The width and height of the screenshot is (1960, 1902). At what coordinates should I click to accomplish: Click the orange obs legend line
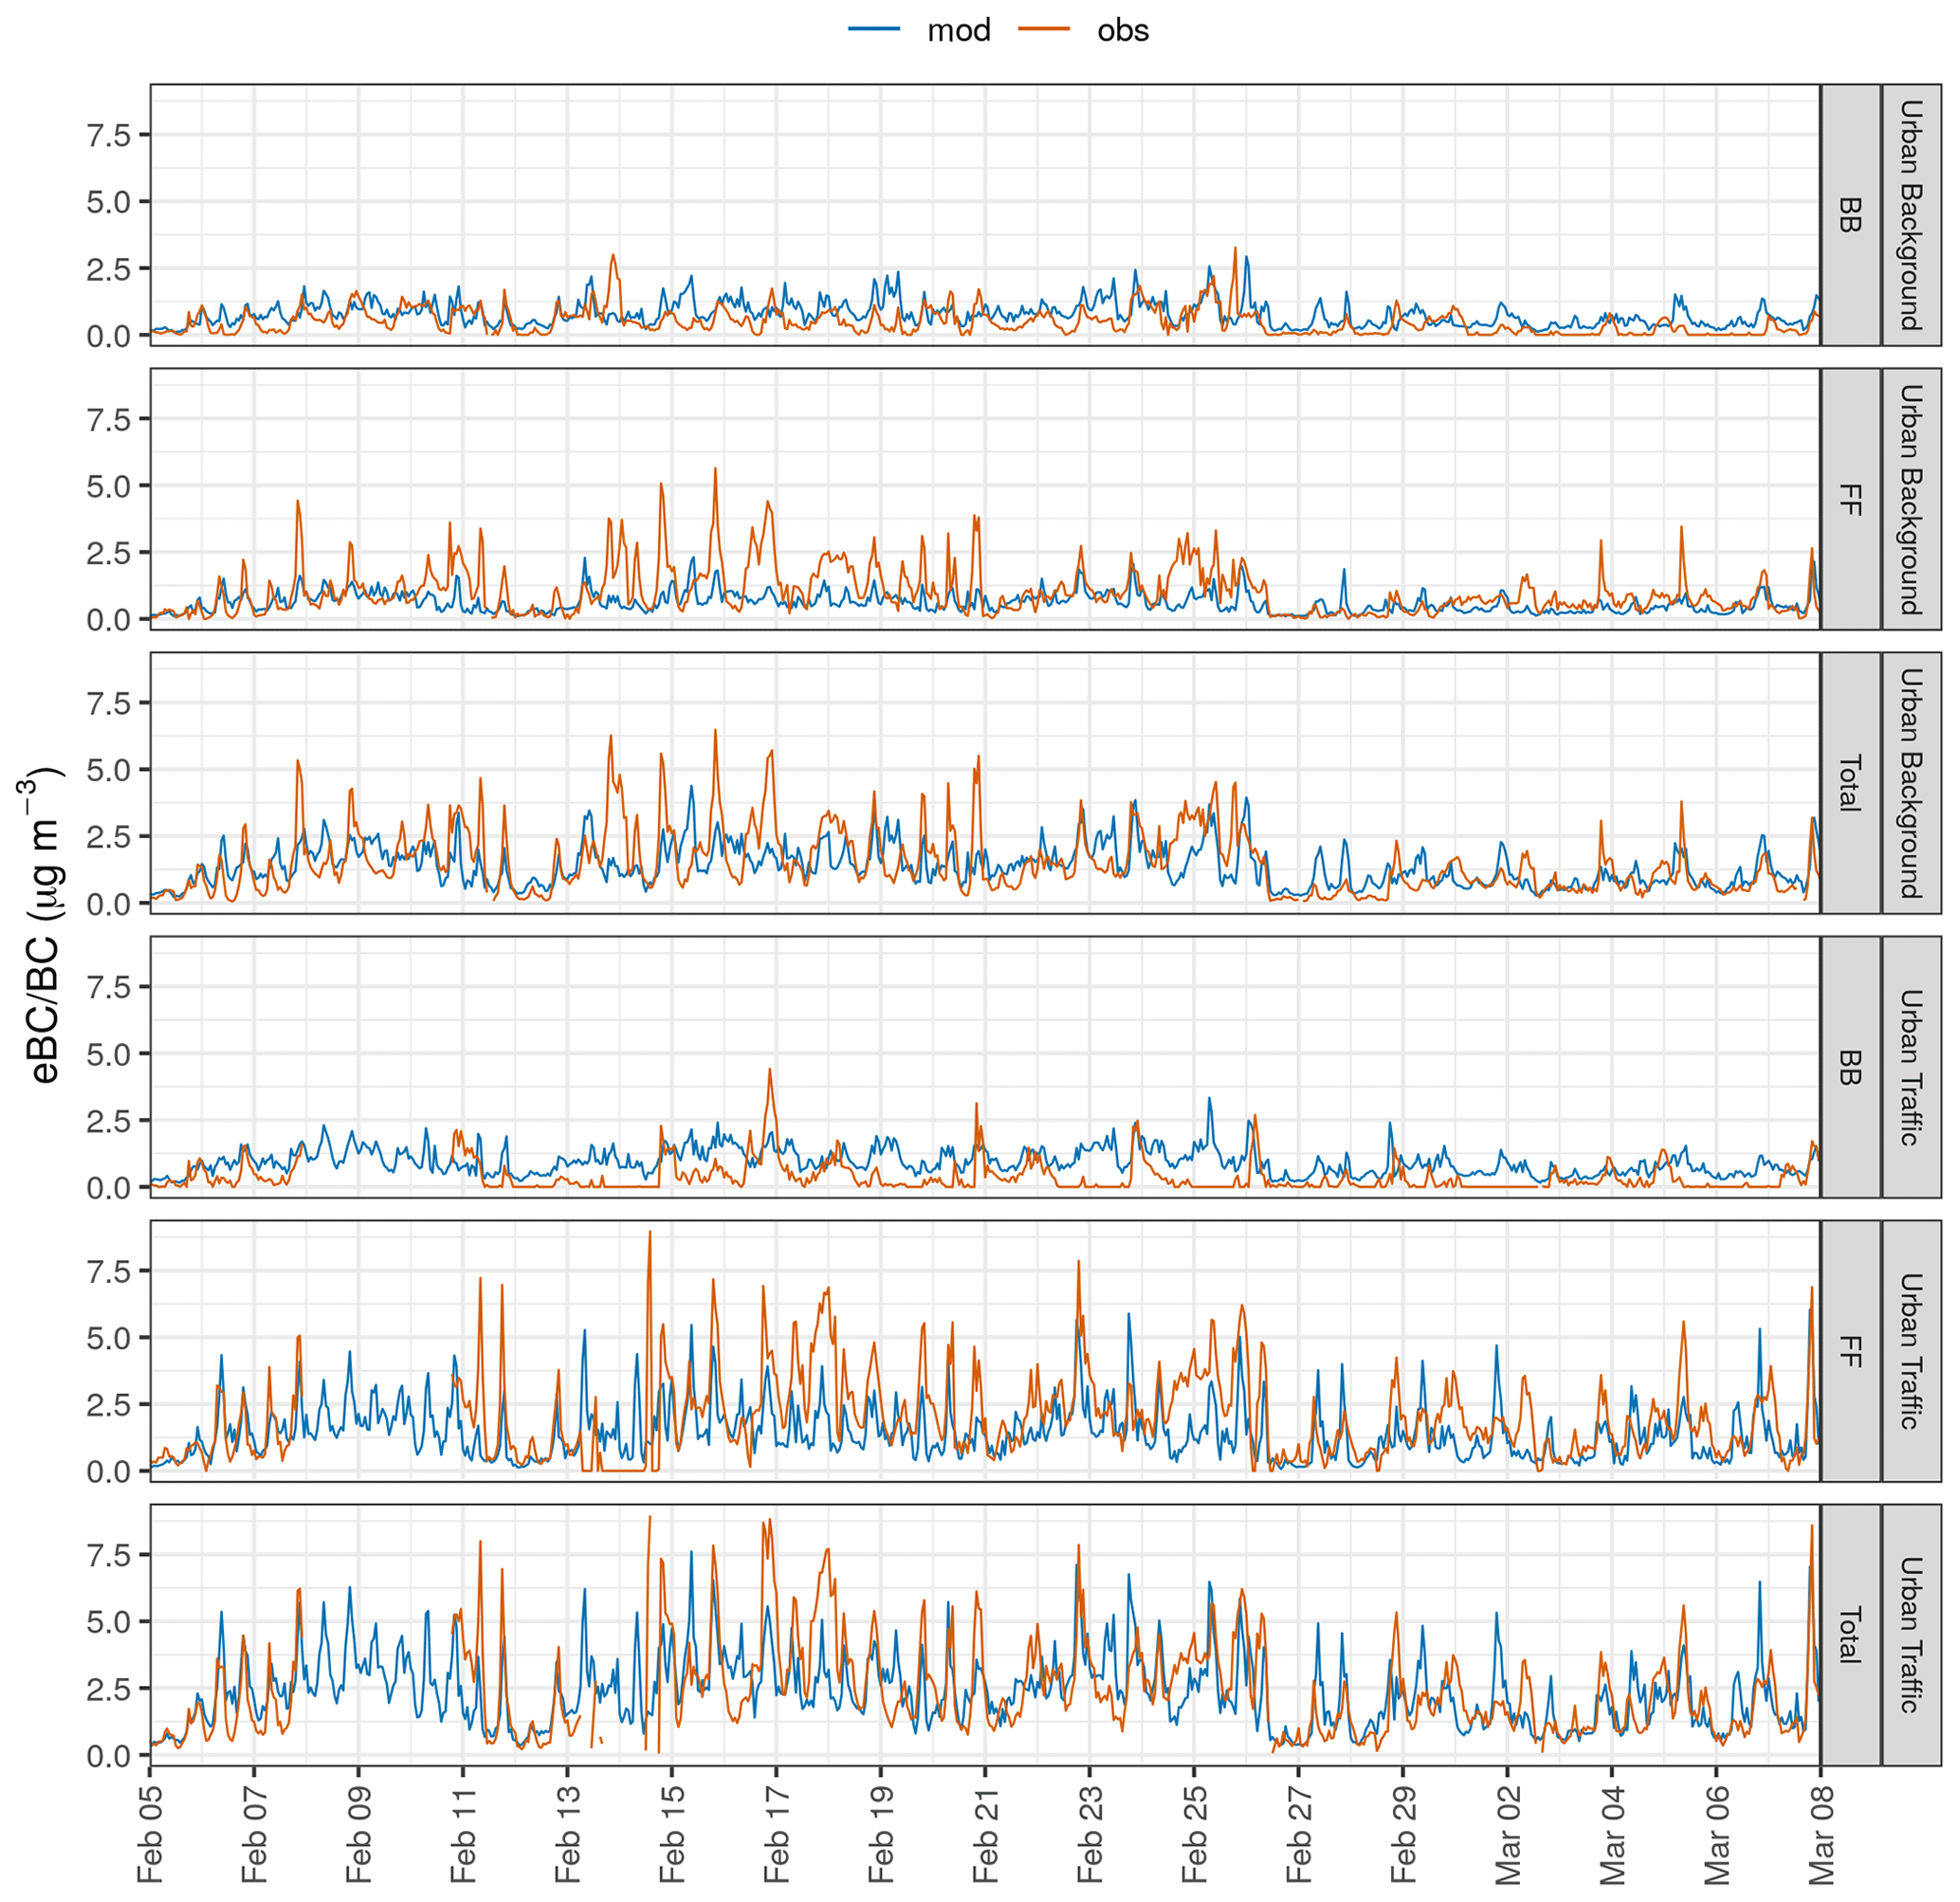(1044, 30)
